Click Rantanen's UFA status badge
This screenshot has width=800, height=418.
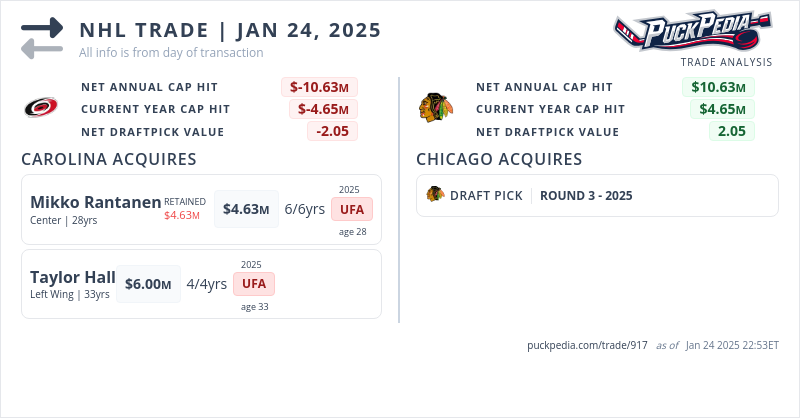point(352,209)
